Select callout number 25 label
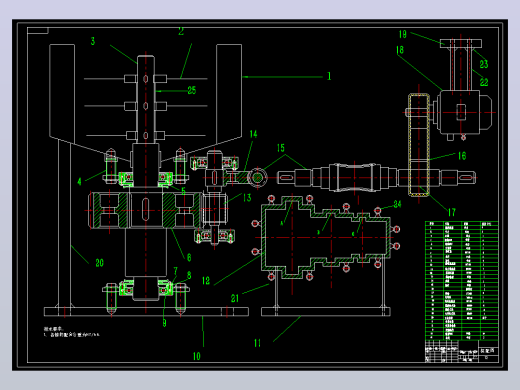 point(192,90)
